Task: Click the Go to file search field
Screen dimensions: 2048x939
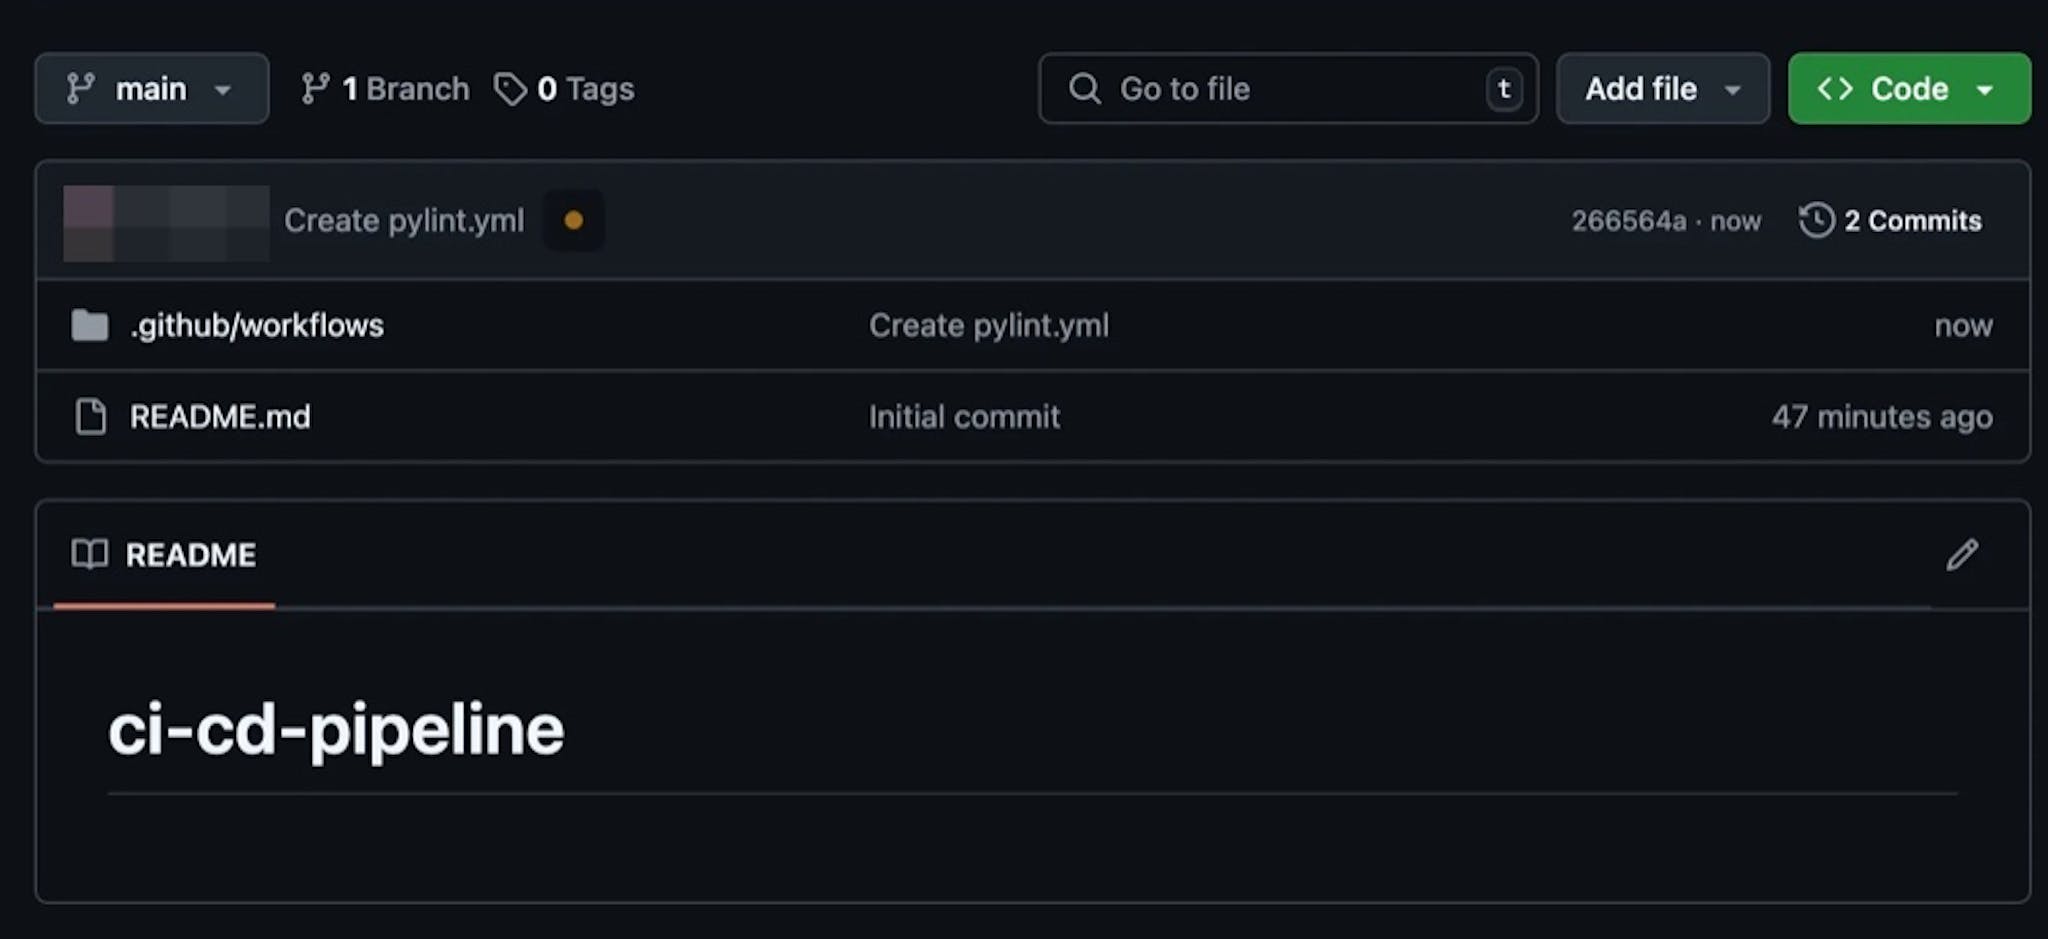Action: click(x=1290, y=89)
